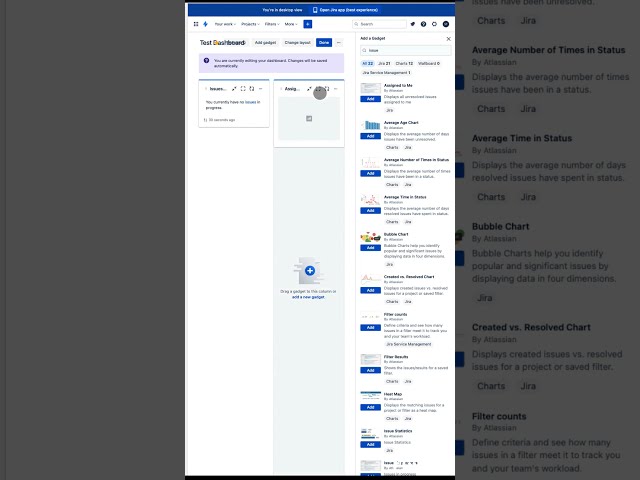Click the Test Dashboard title
640x480 pixels.
[222, 42]
